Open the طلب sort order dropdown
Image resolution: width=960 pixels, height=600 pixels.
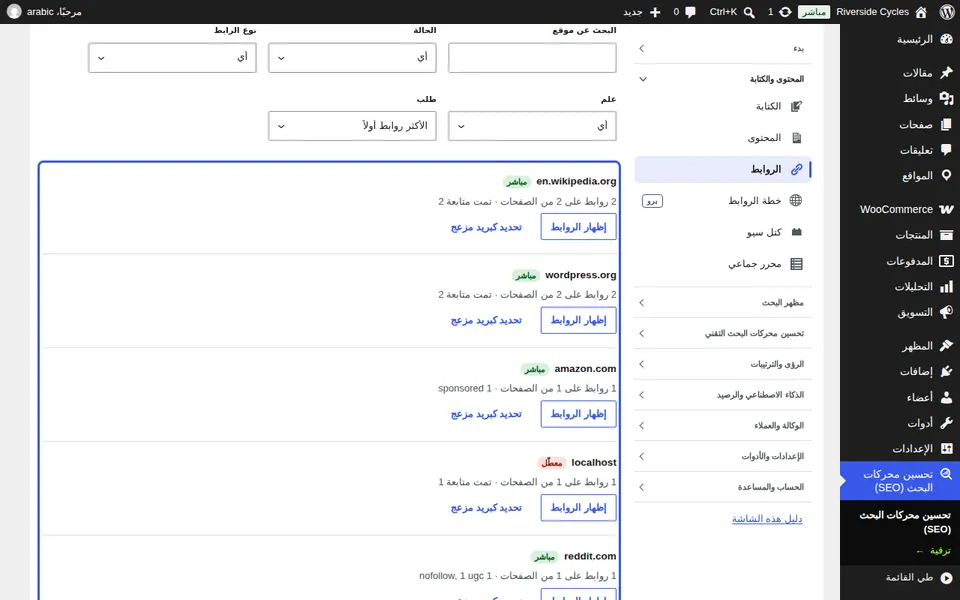(x=352, y=126)
